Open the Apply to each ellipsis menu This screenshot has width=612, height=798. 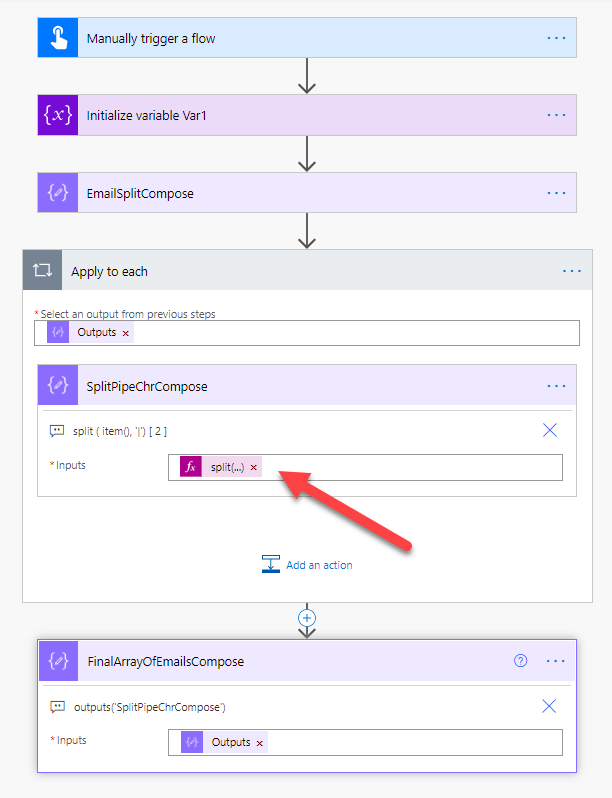tap(571, 271)
